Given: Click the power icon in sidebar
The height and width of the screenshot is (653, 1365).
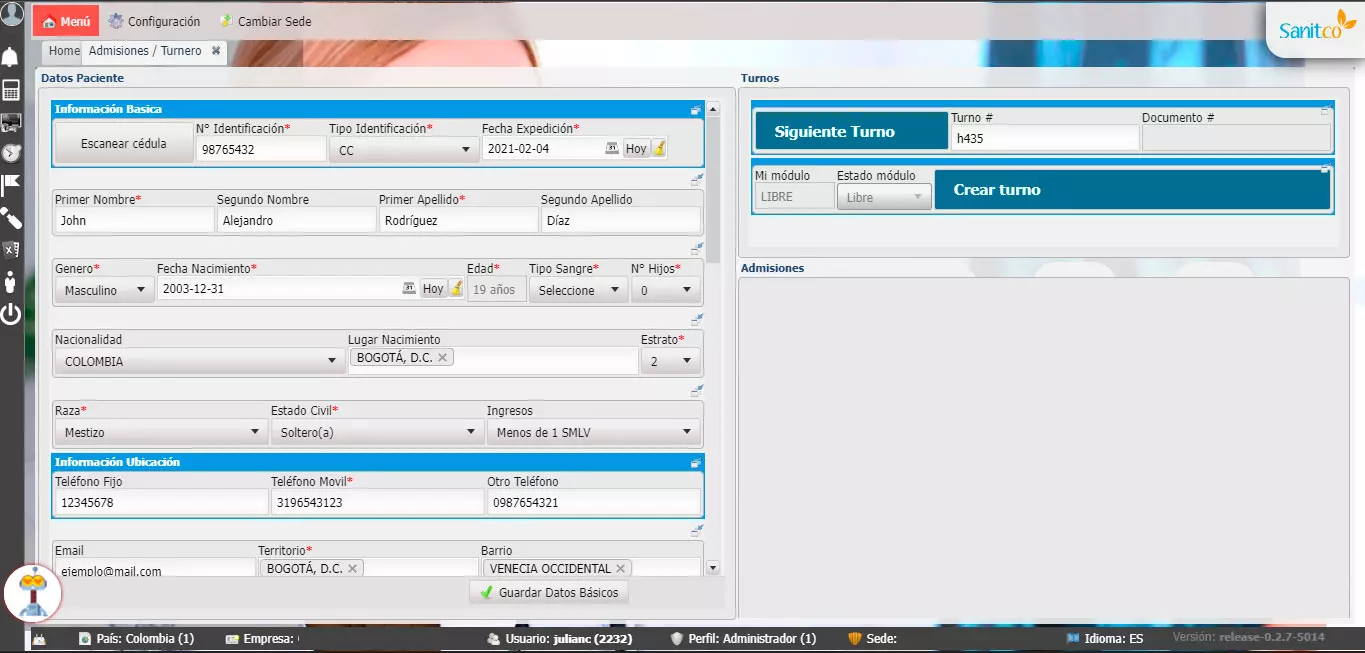Looking at the screenshot, I should click(11, 315).
